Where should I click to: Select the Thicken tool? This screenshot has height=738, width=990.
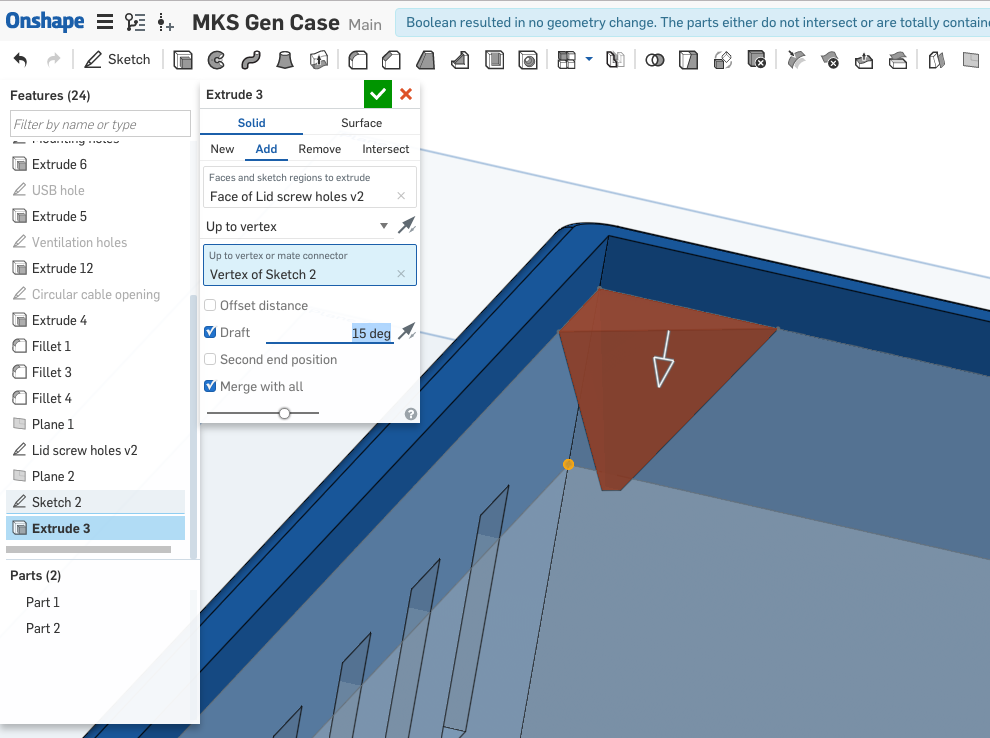[x=319, y=60]
